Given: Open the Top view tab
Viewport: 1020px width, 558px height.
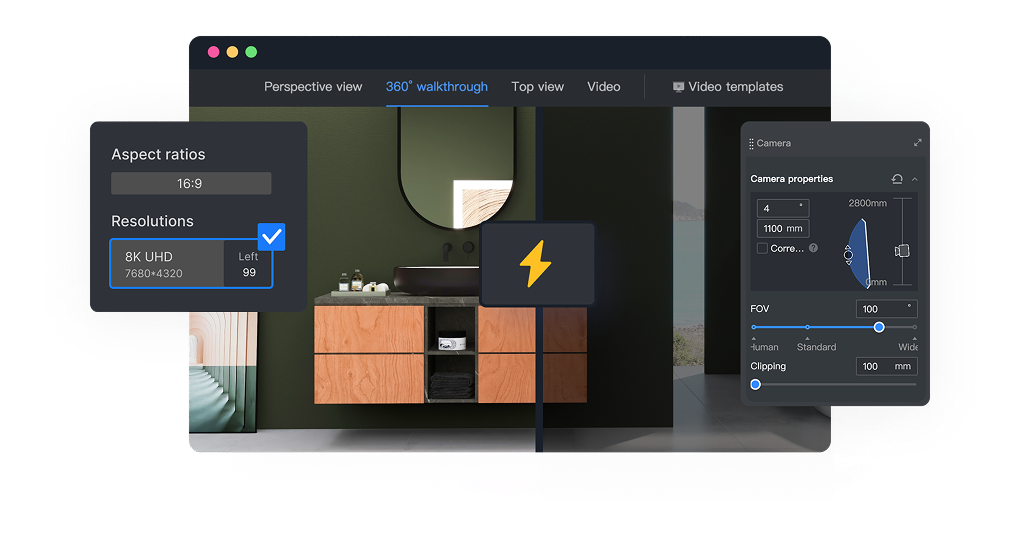Looking at the screenshot, I should [537, 86].
